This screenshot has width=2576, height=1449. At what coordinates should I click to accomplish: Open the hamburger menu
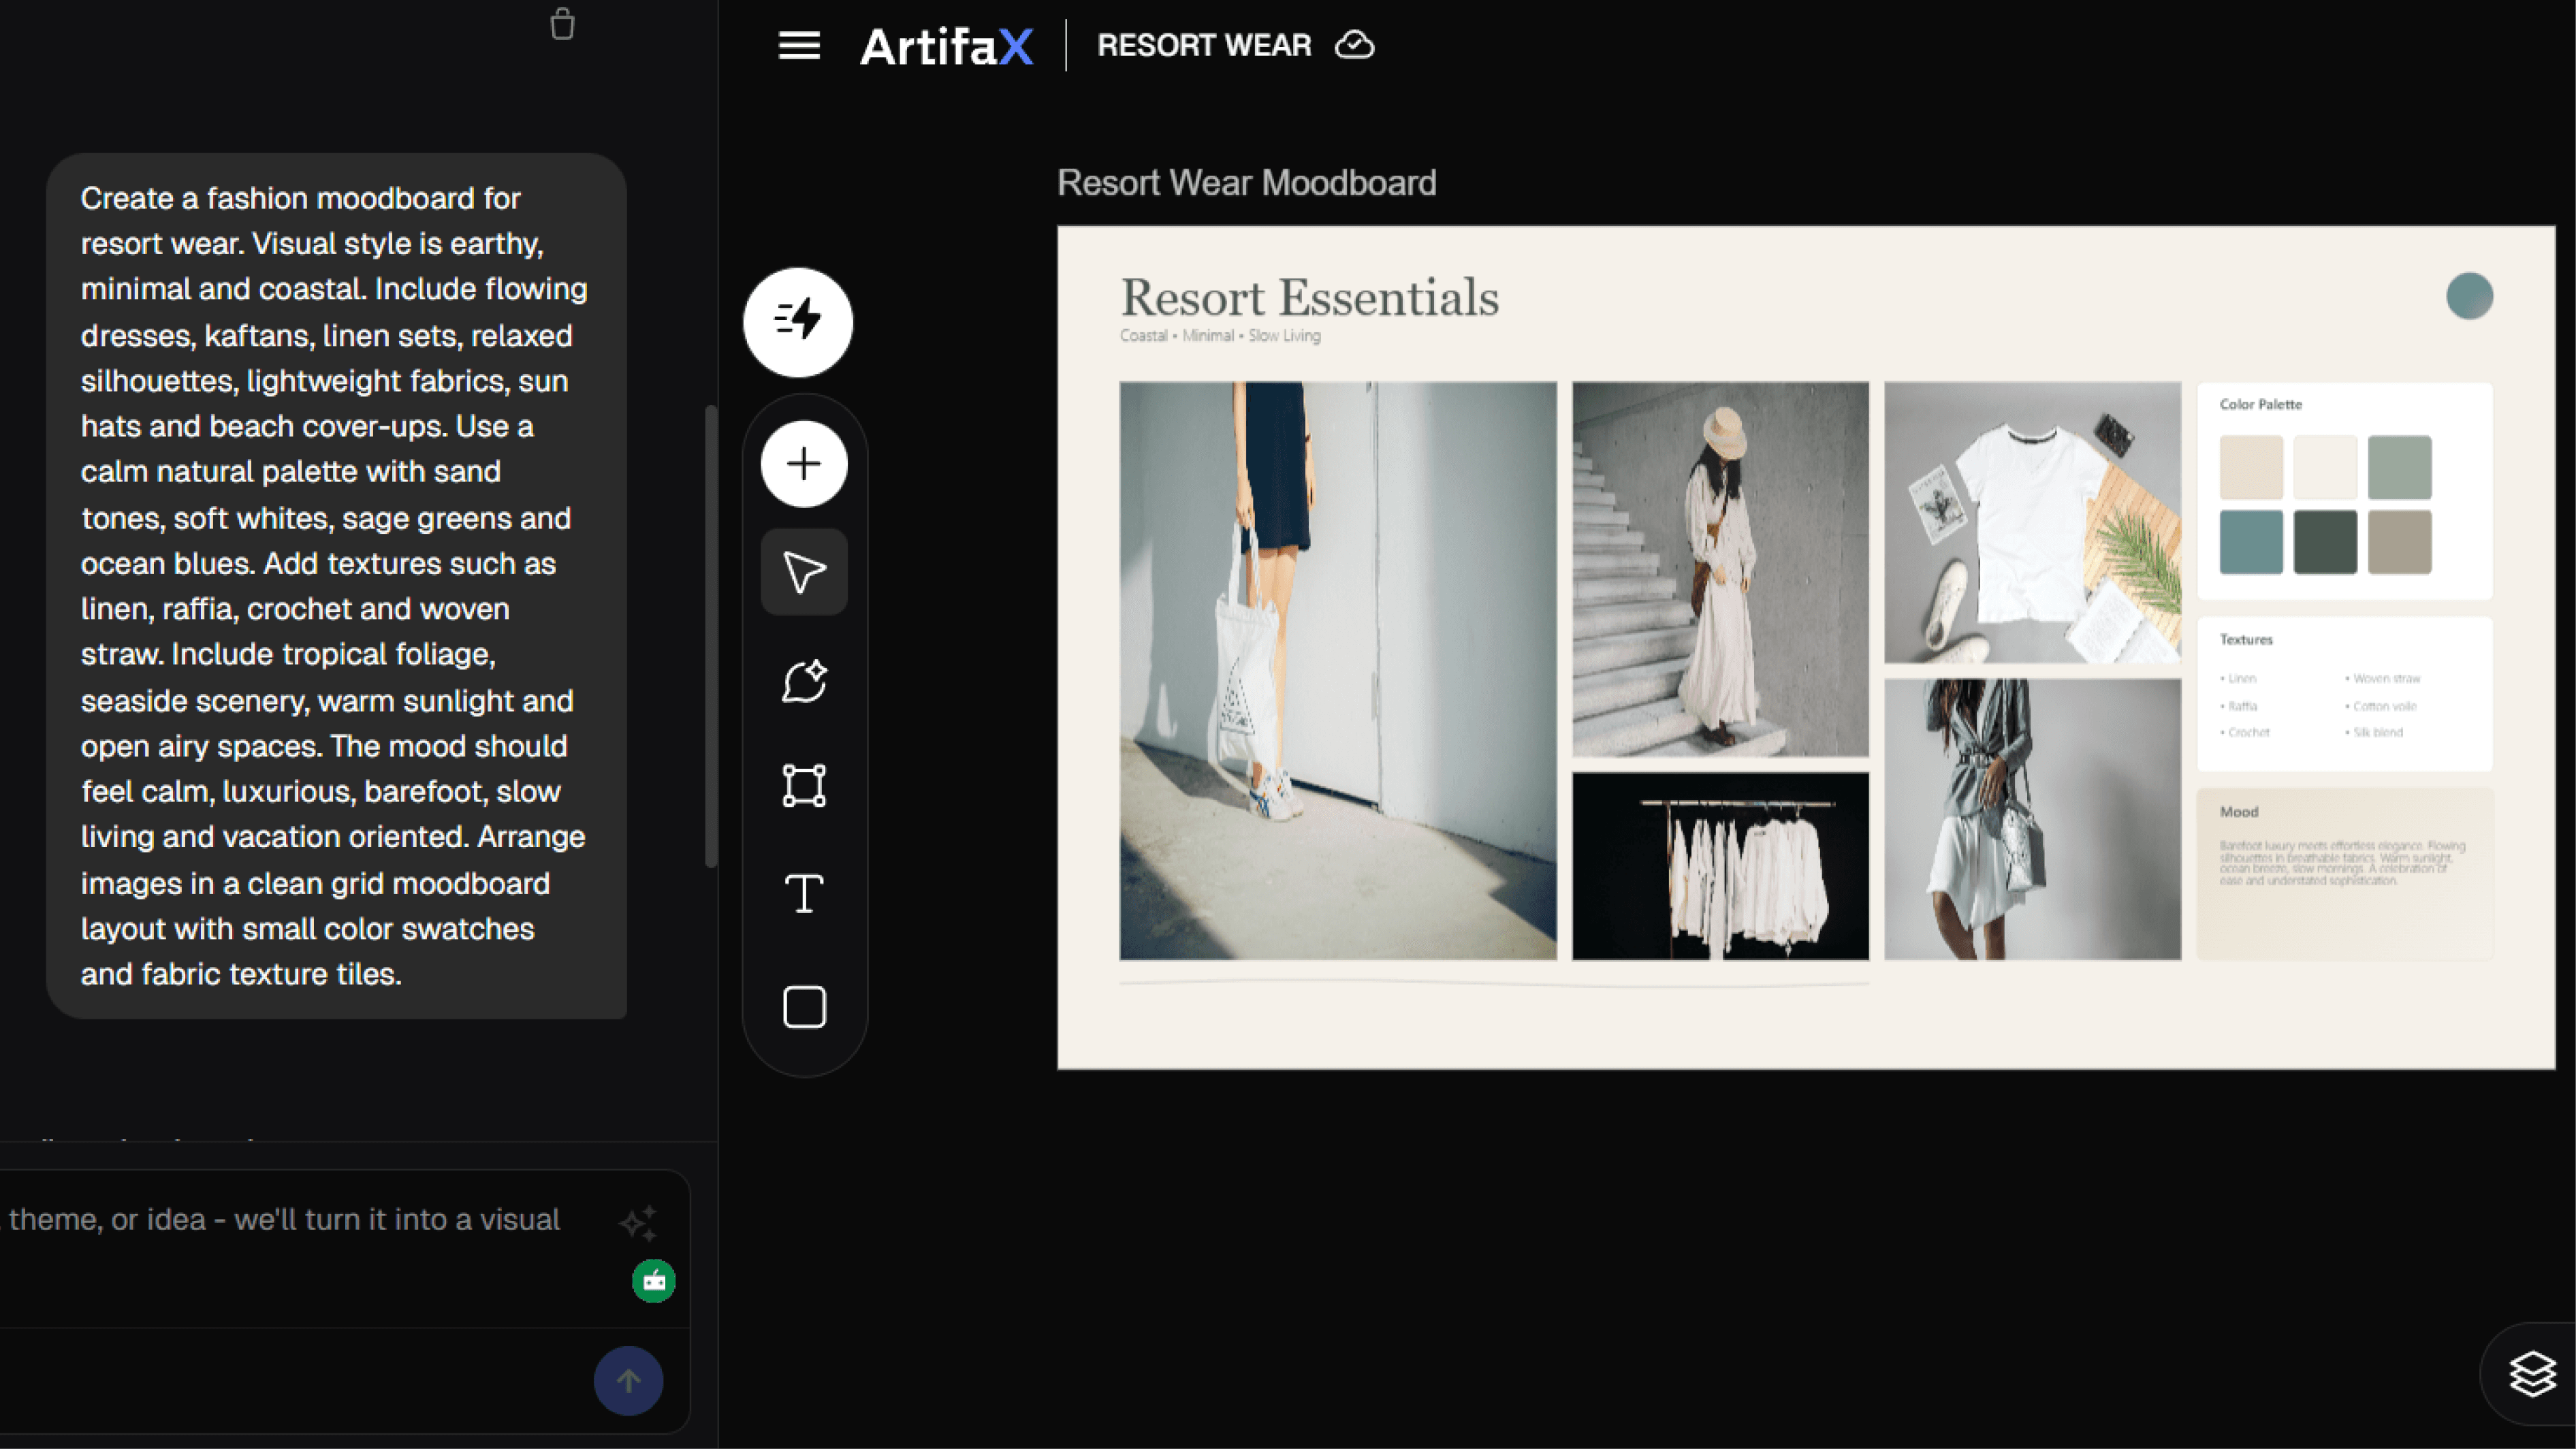coord(799,45)
